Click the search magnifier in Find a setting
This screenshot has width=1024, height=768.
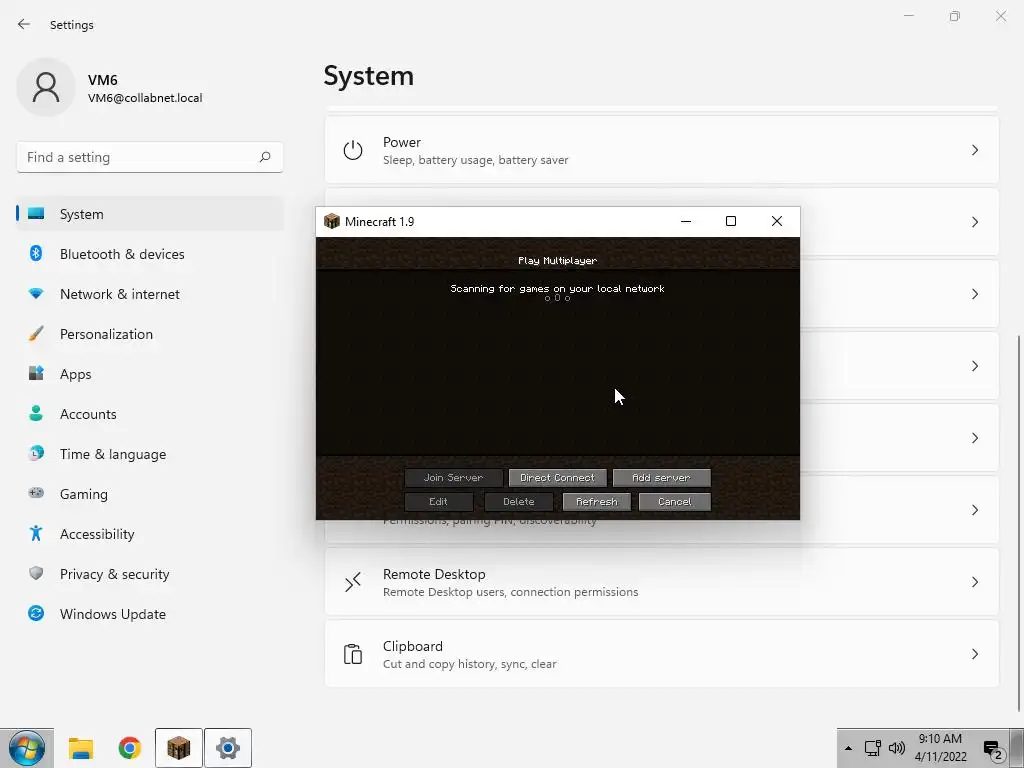coord(265,157)
